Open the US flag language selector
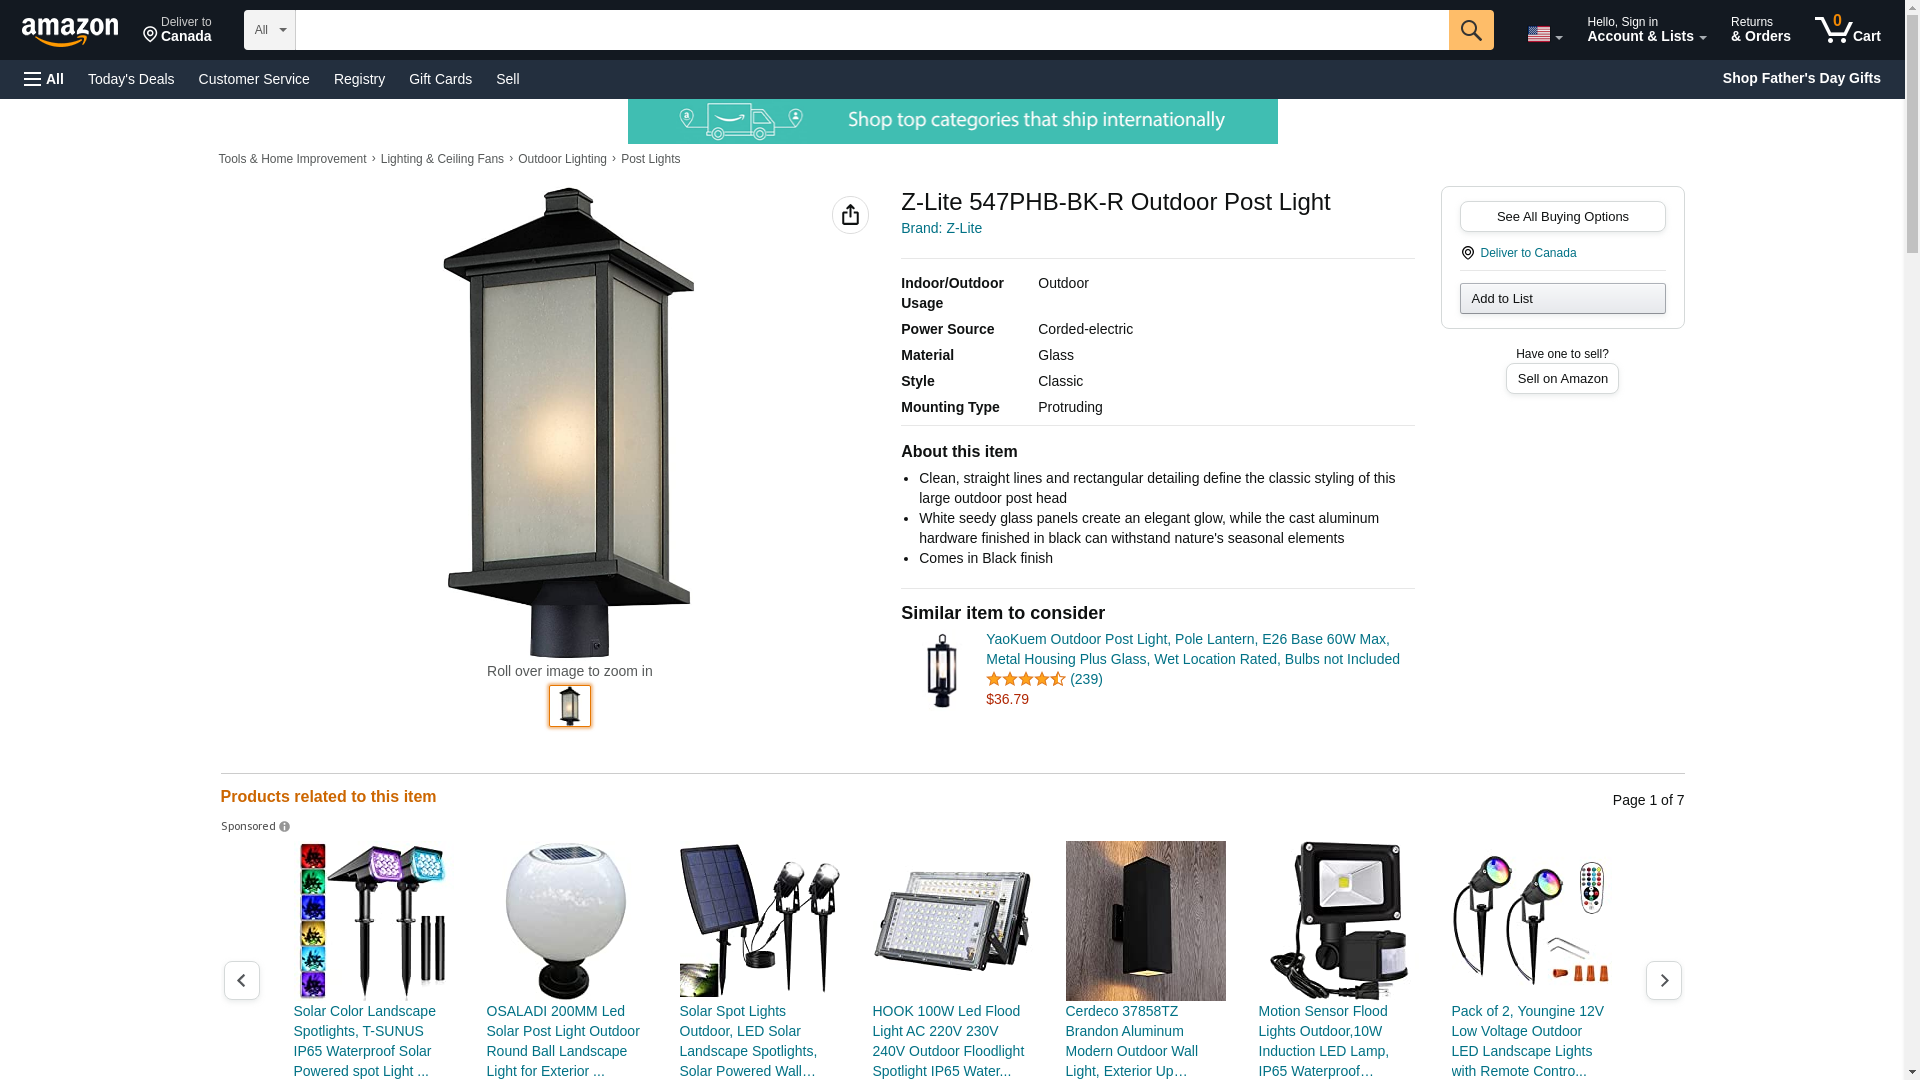1920x1080 pixels. [x=1544, y=34]
